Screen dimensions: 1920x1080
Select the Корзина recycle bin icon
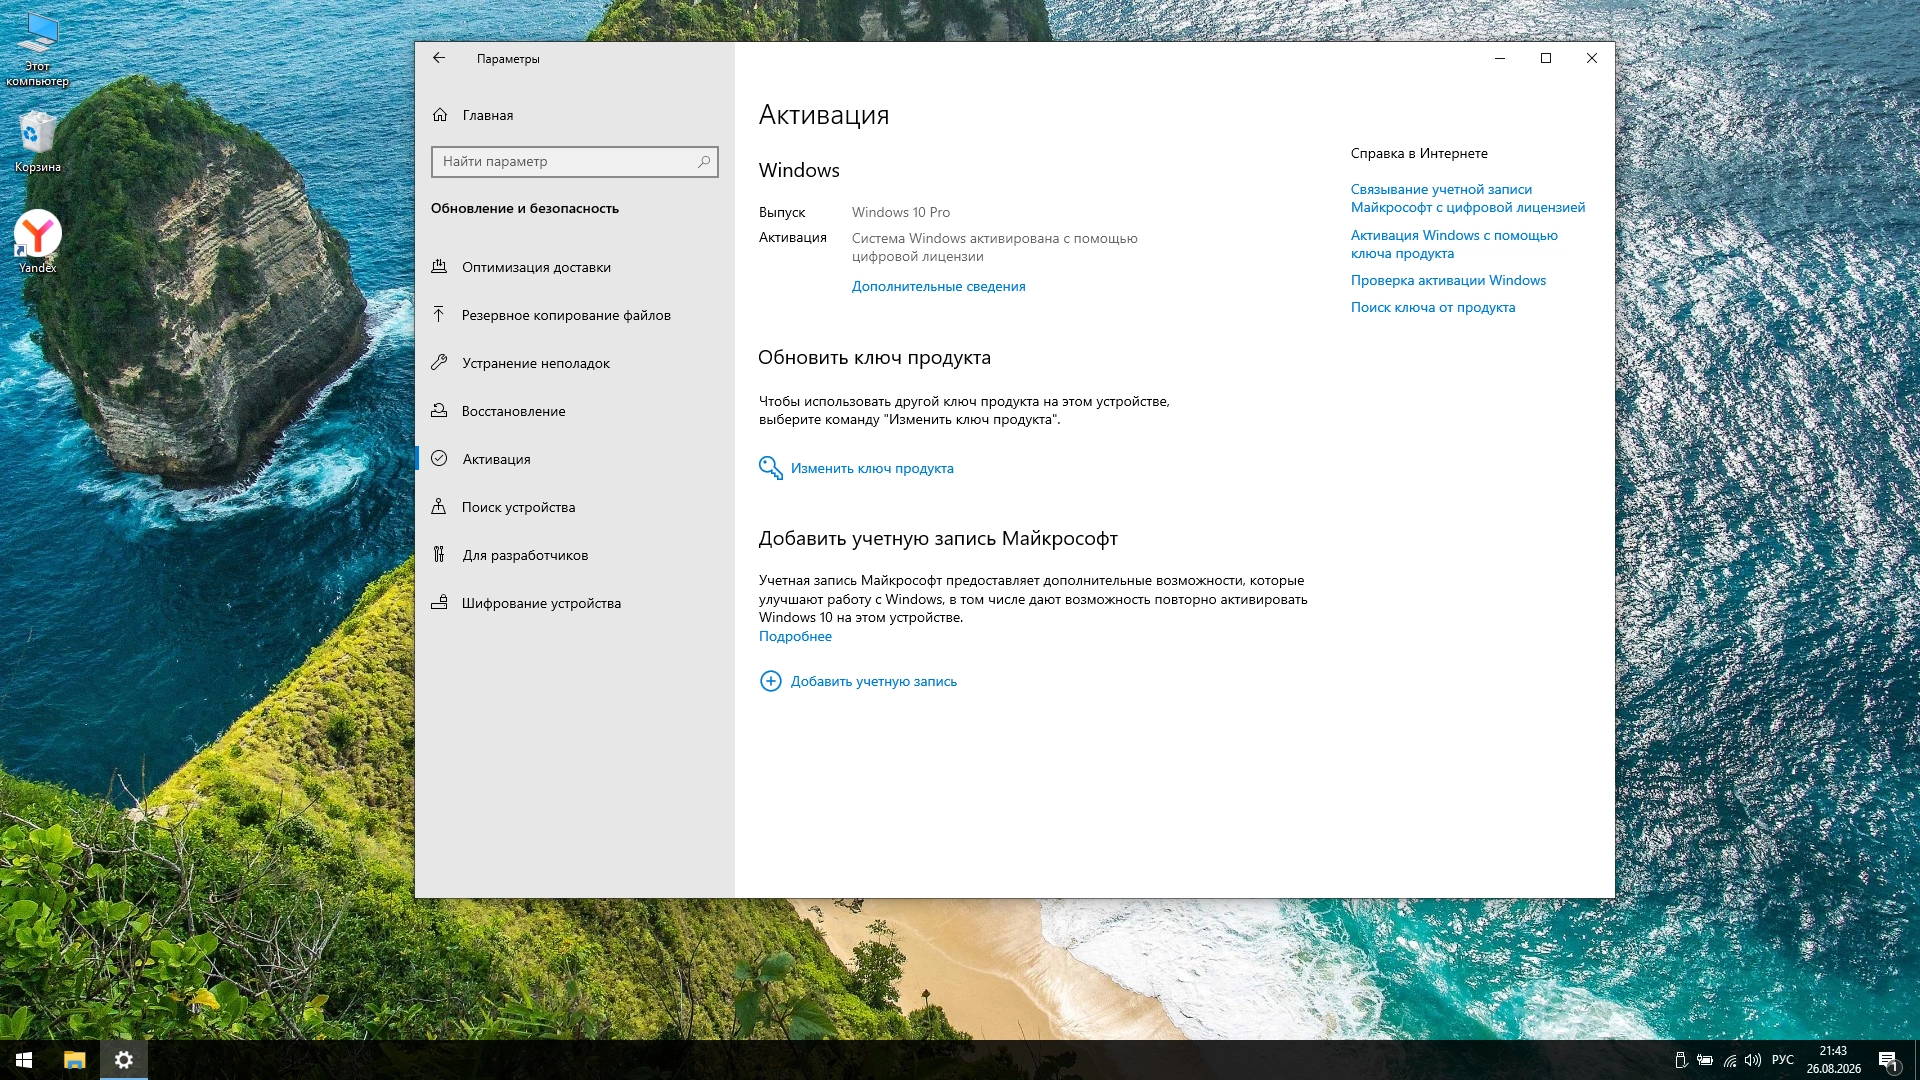(38, 141)
